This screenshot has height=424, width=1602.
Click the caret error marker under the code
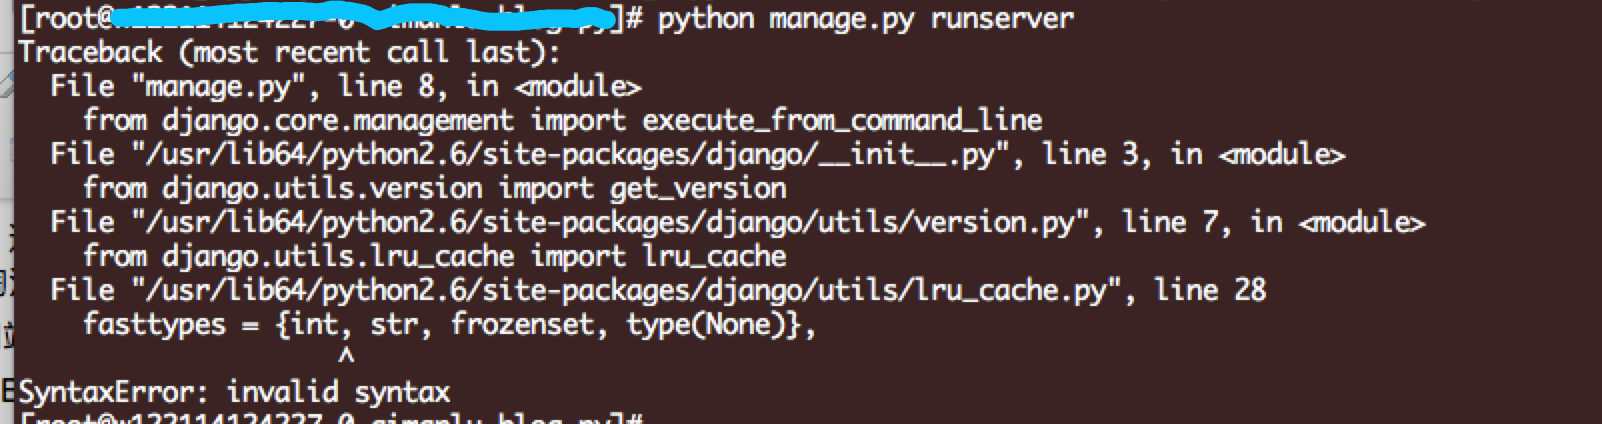pos(346,355)
